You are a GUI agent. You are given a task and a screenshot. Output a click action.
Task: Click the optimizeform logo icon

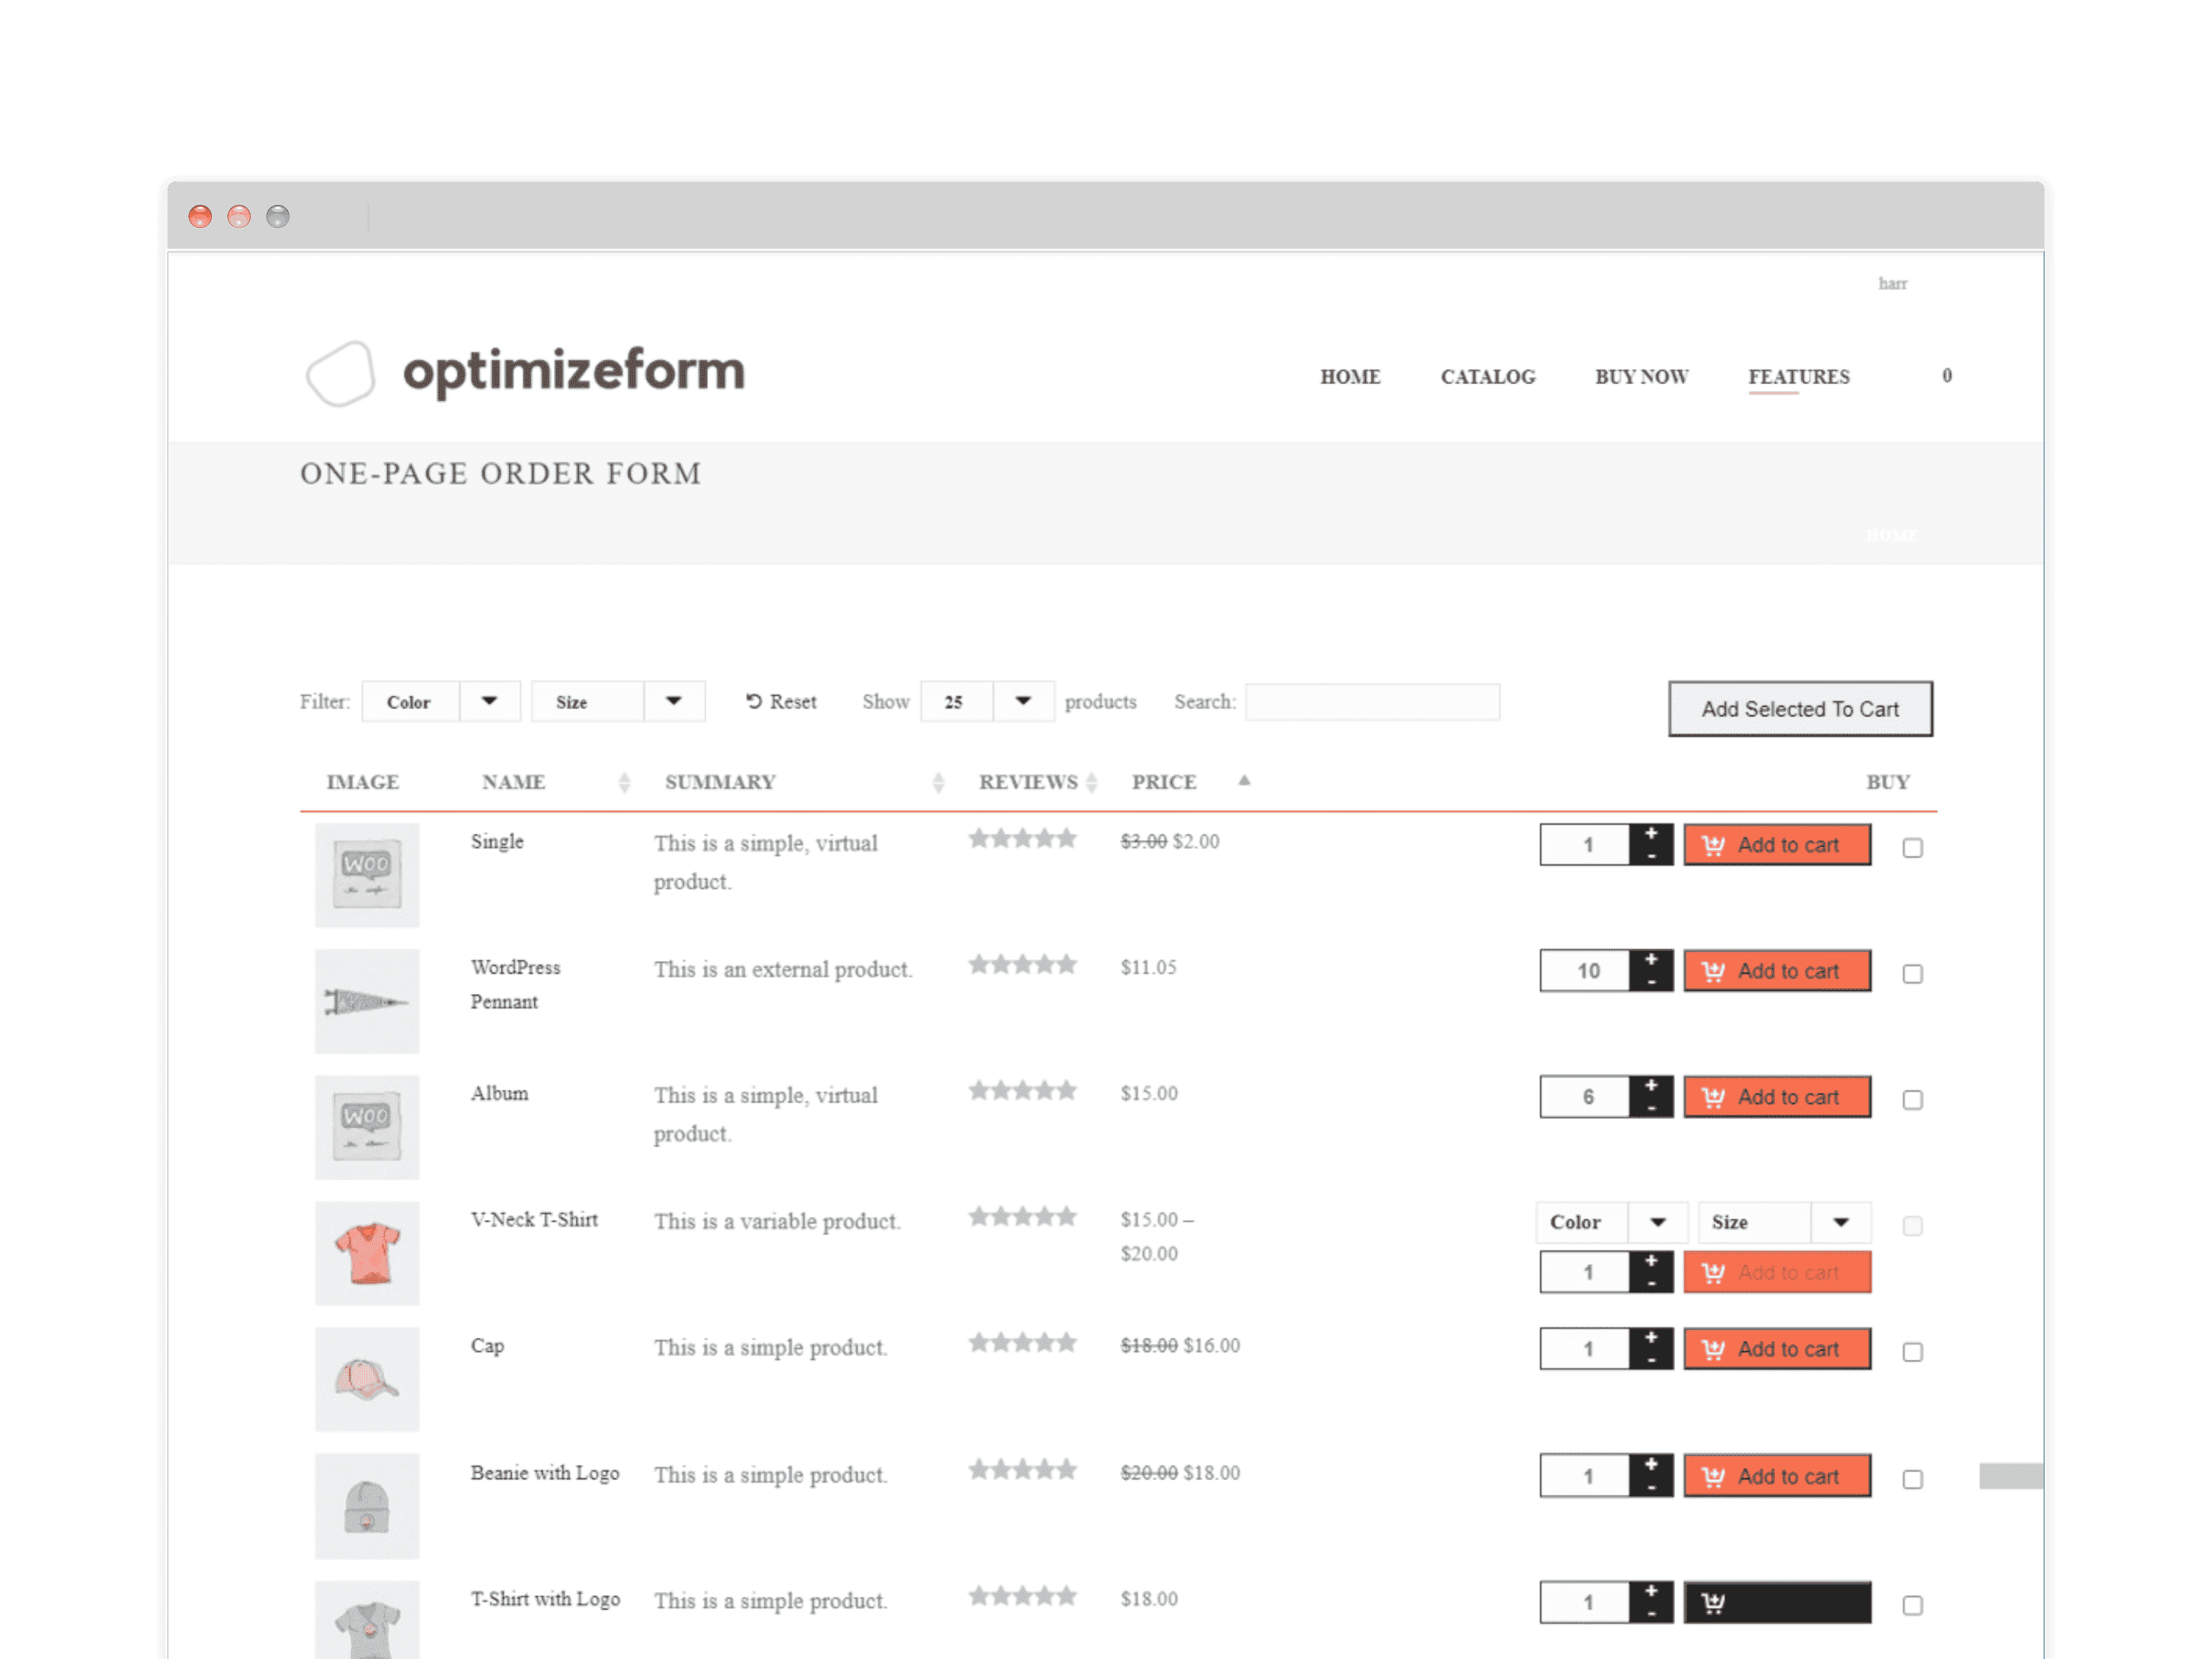coord(340,374)
